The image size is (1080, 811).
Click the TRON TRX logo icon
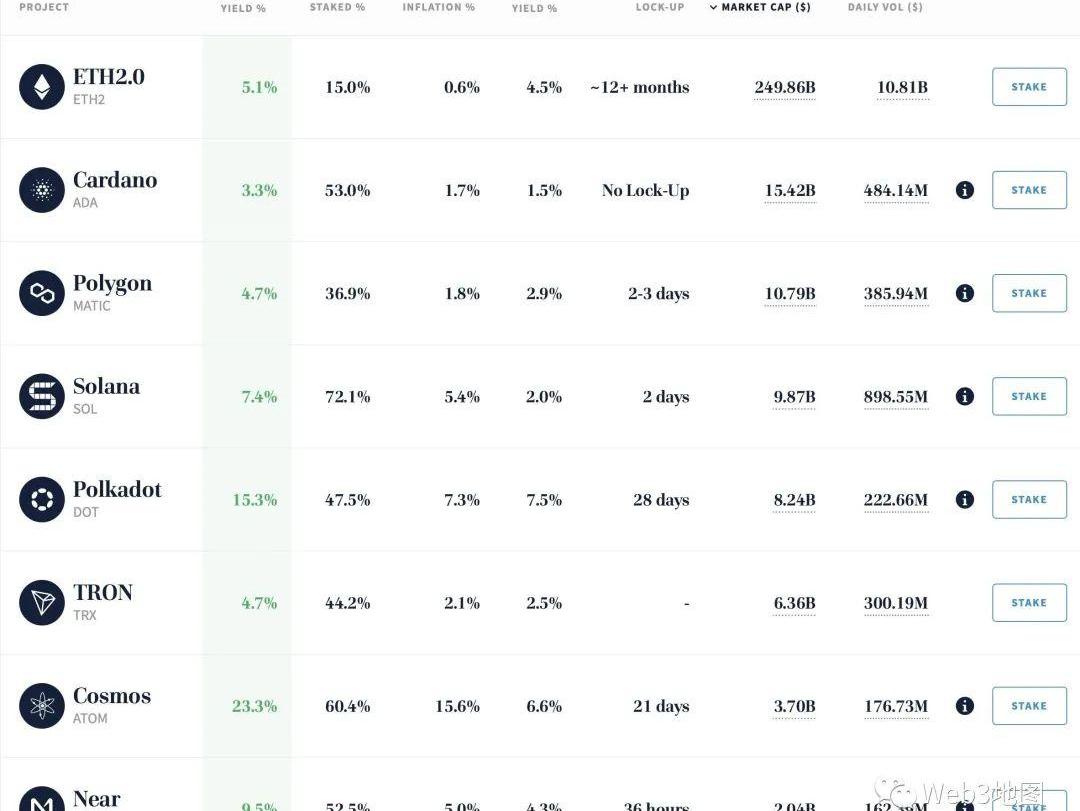[42, 603]
